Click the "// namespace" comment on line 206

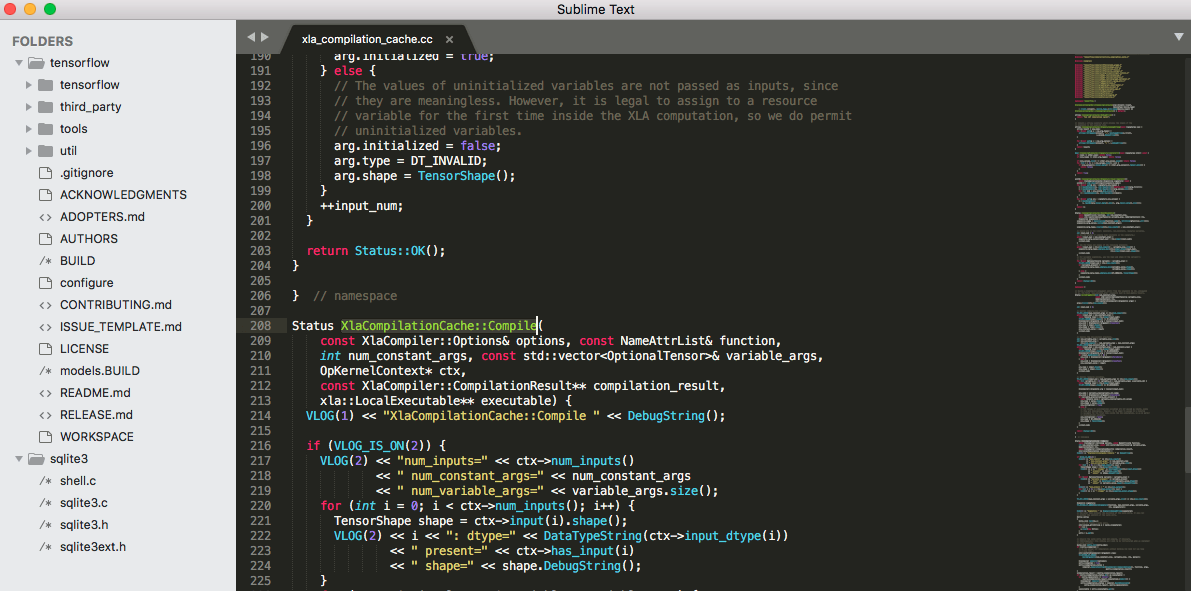click(355, 295)
